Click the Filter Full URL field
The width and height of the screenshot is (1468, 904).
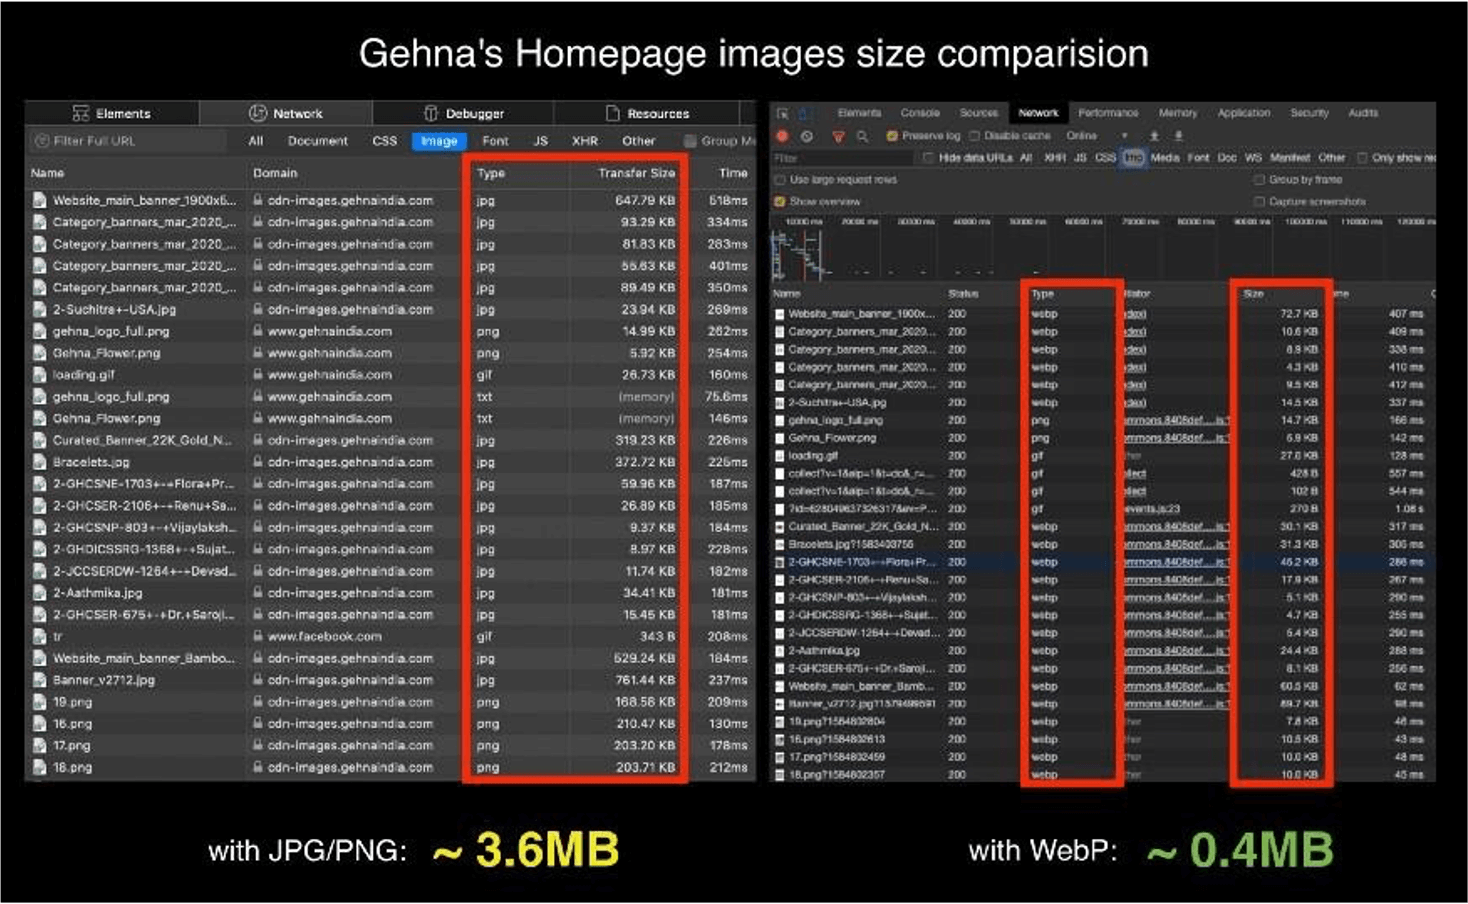128,141
